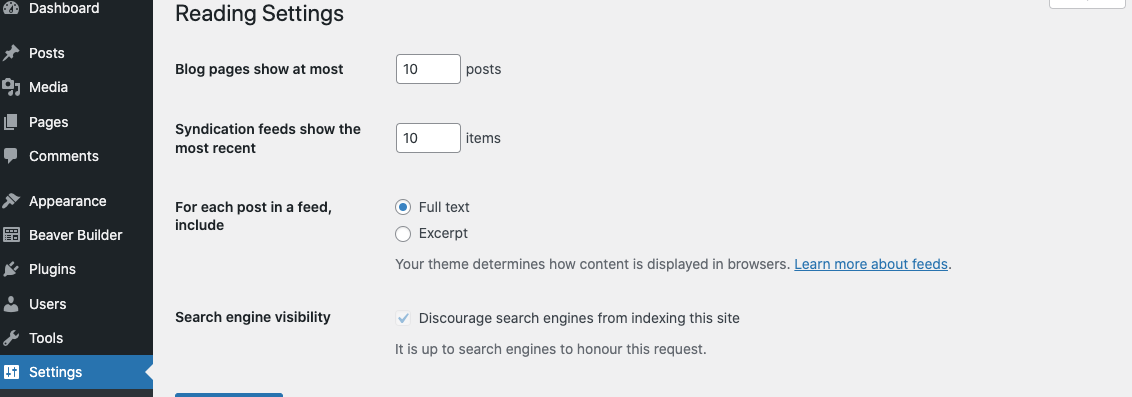
Task: Click the Pages icon in sidebar
Action: point(11,122)
